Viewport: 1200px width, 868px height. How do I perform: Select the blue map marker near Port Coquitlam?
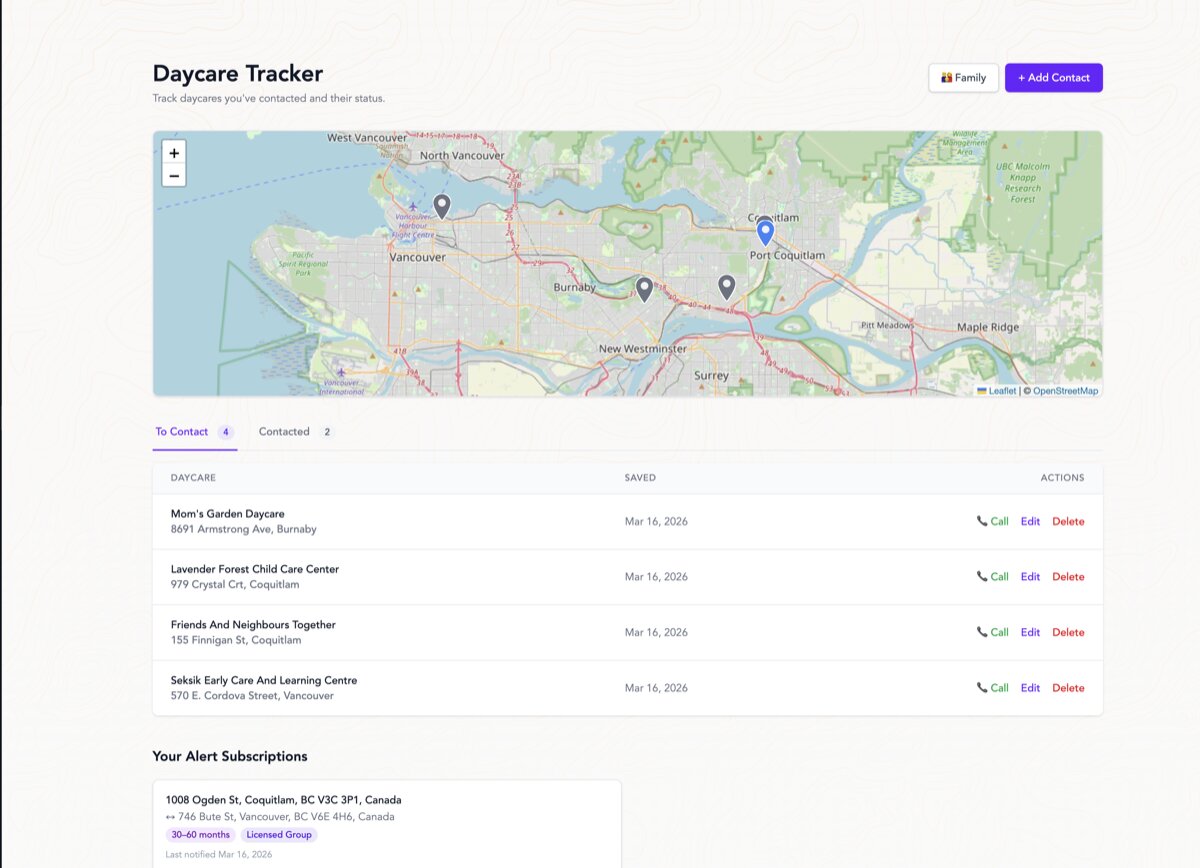click(x=765, y=232)
